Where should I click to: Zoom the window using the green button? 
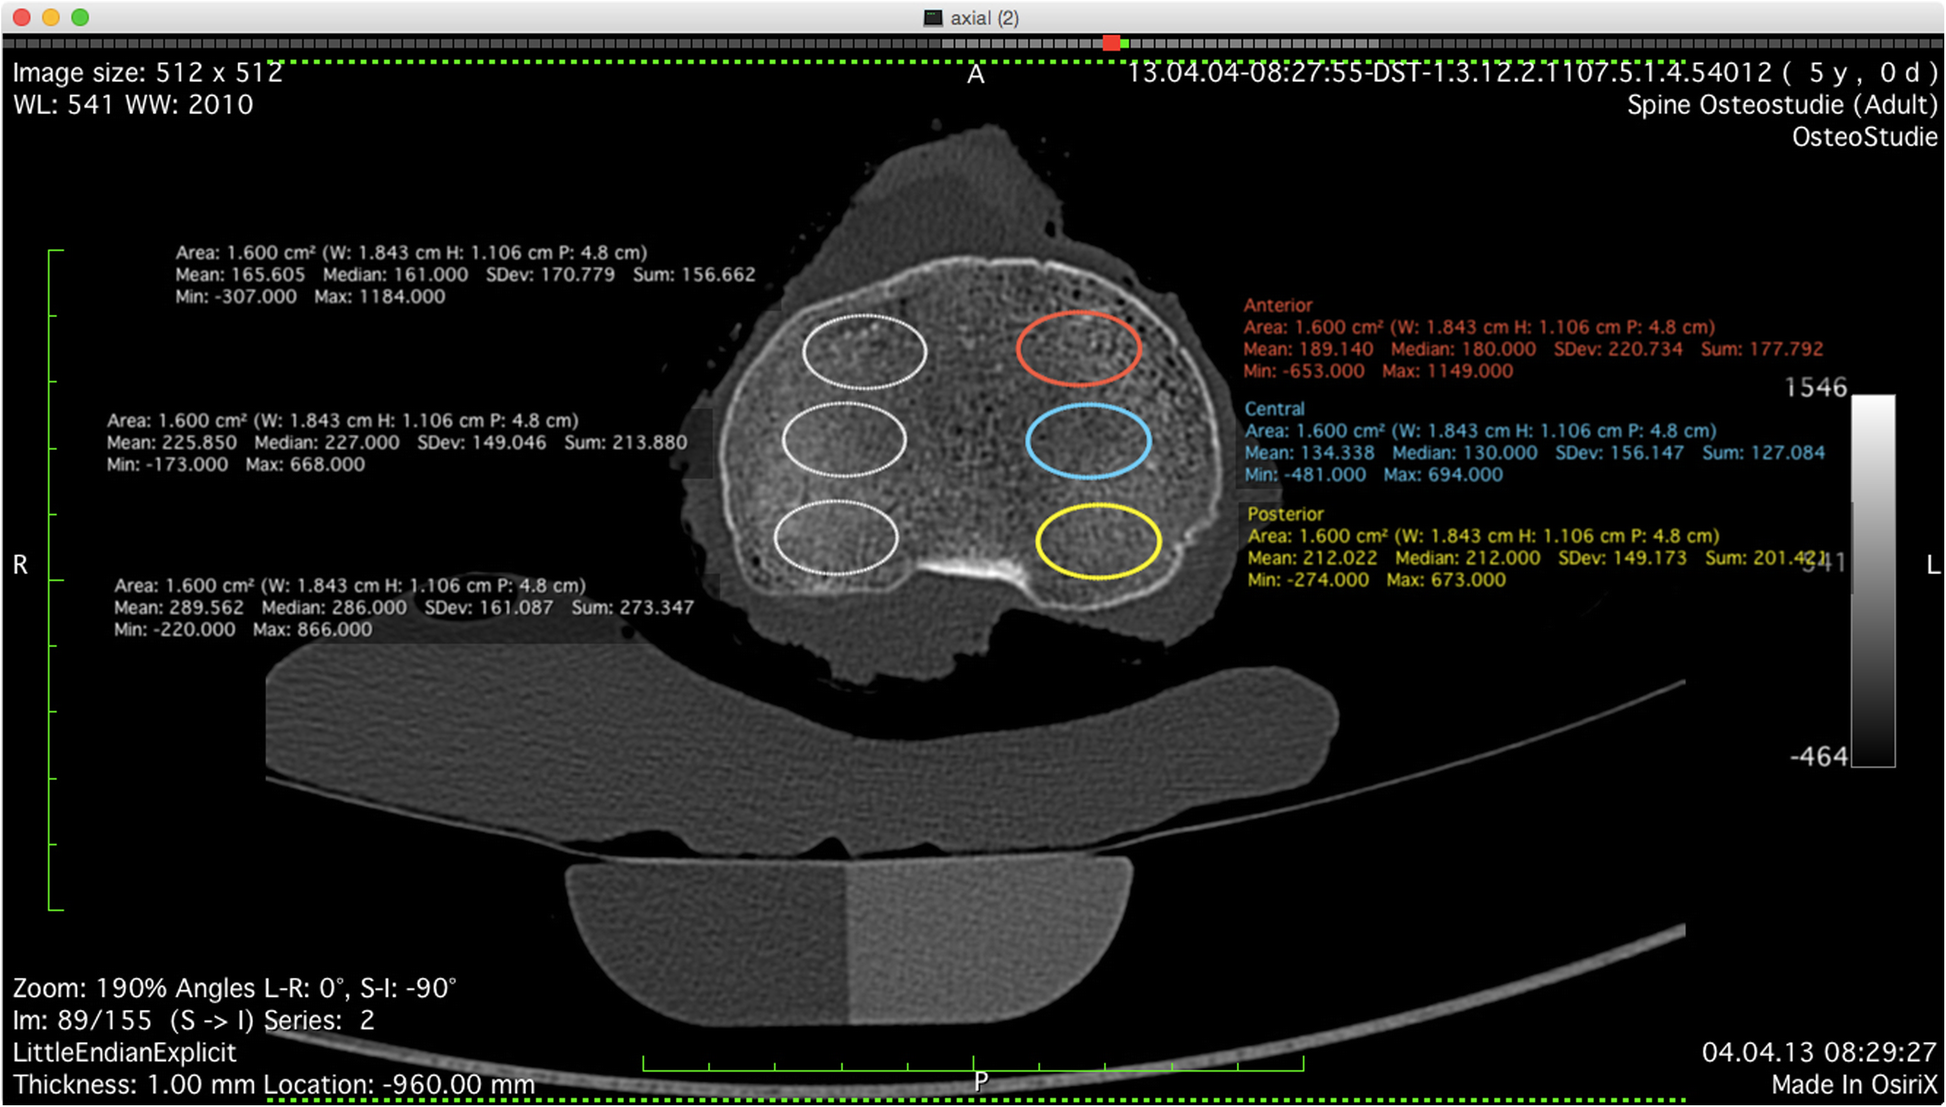80,17
